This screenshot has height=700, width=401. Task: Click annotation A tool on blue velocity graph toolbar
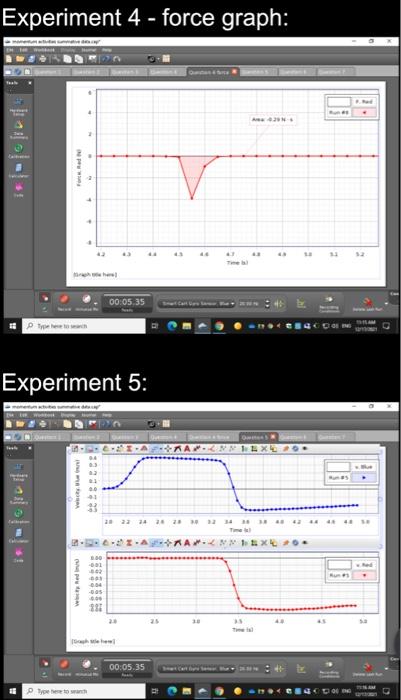[x=187, y=449]
